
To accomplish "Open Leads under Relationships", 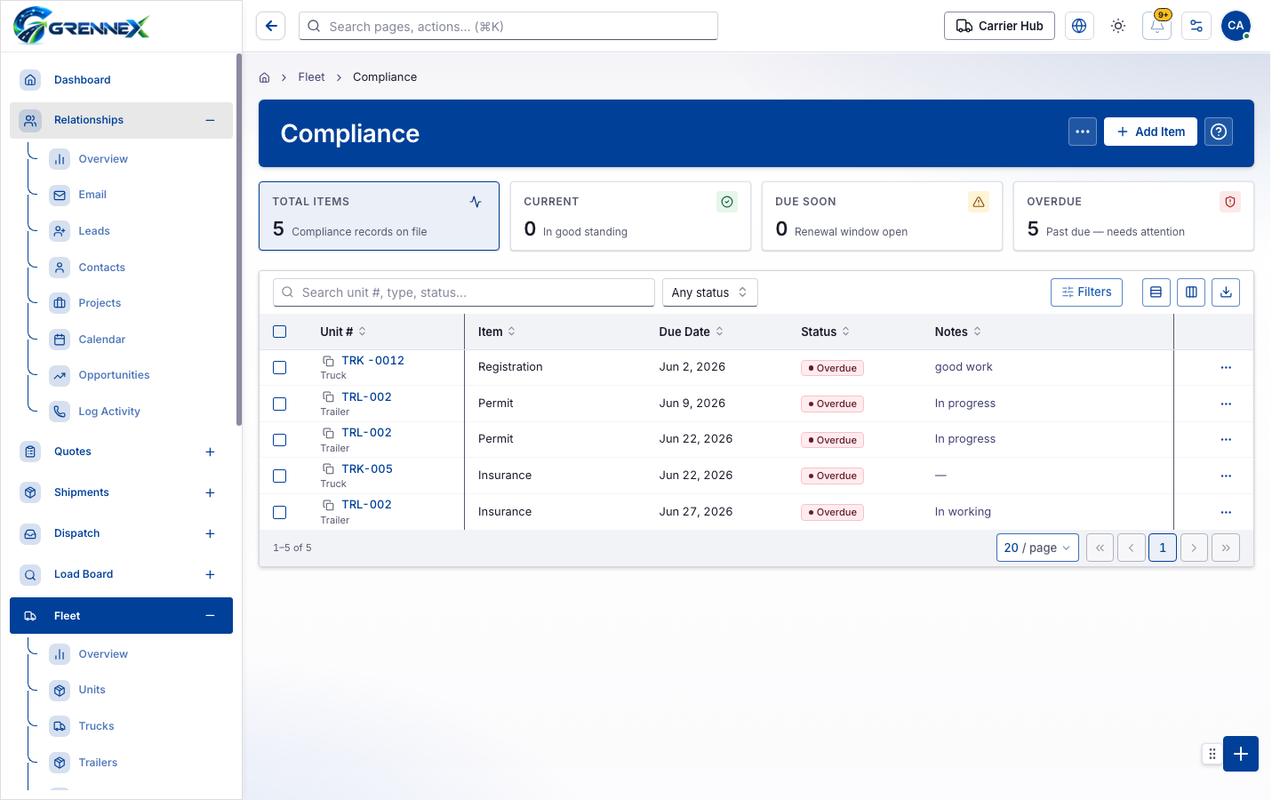I will [x=94, y=231].
